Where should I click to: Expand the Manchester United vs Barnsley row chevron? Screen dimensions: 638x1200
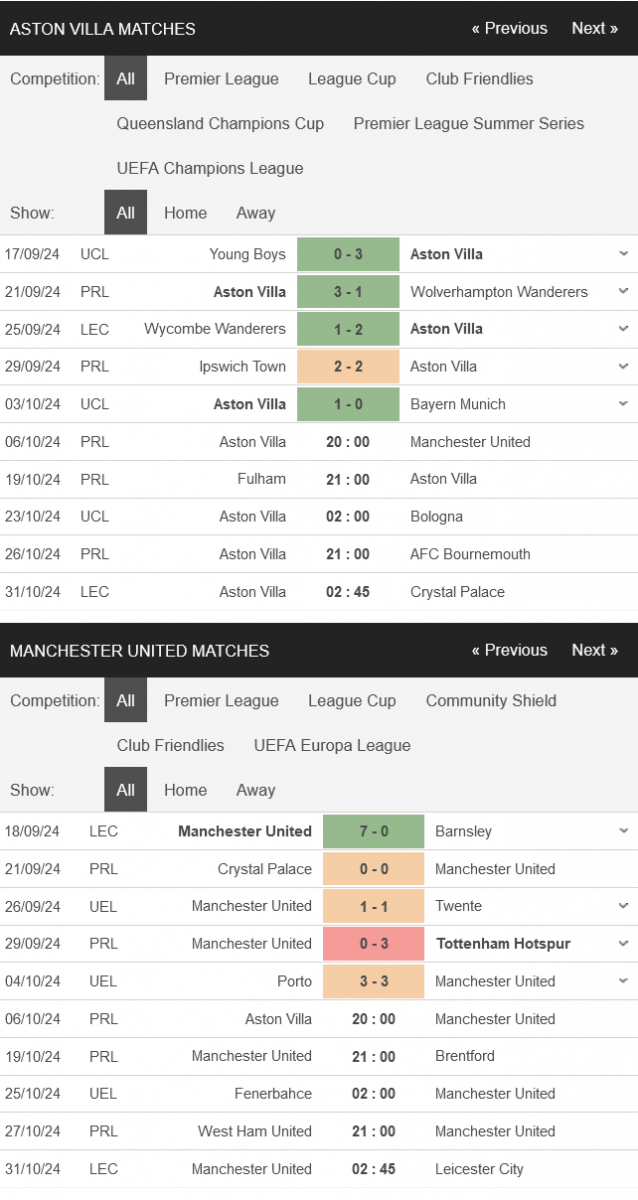tap(623, 831)
